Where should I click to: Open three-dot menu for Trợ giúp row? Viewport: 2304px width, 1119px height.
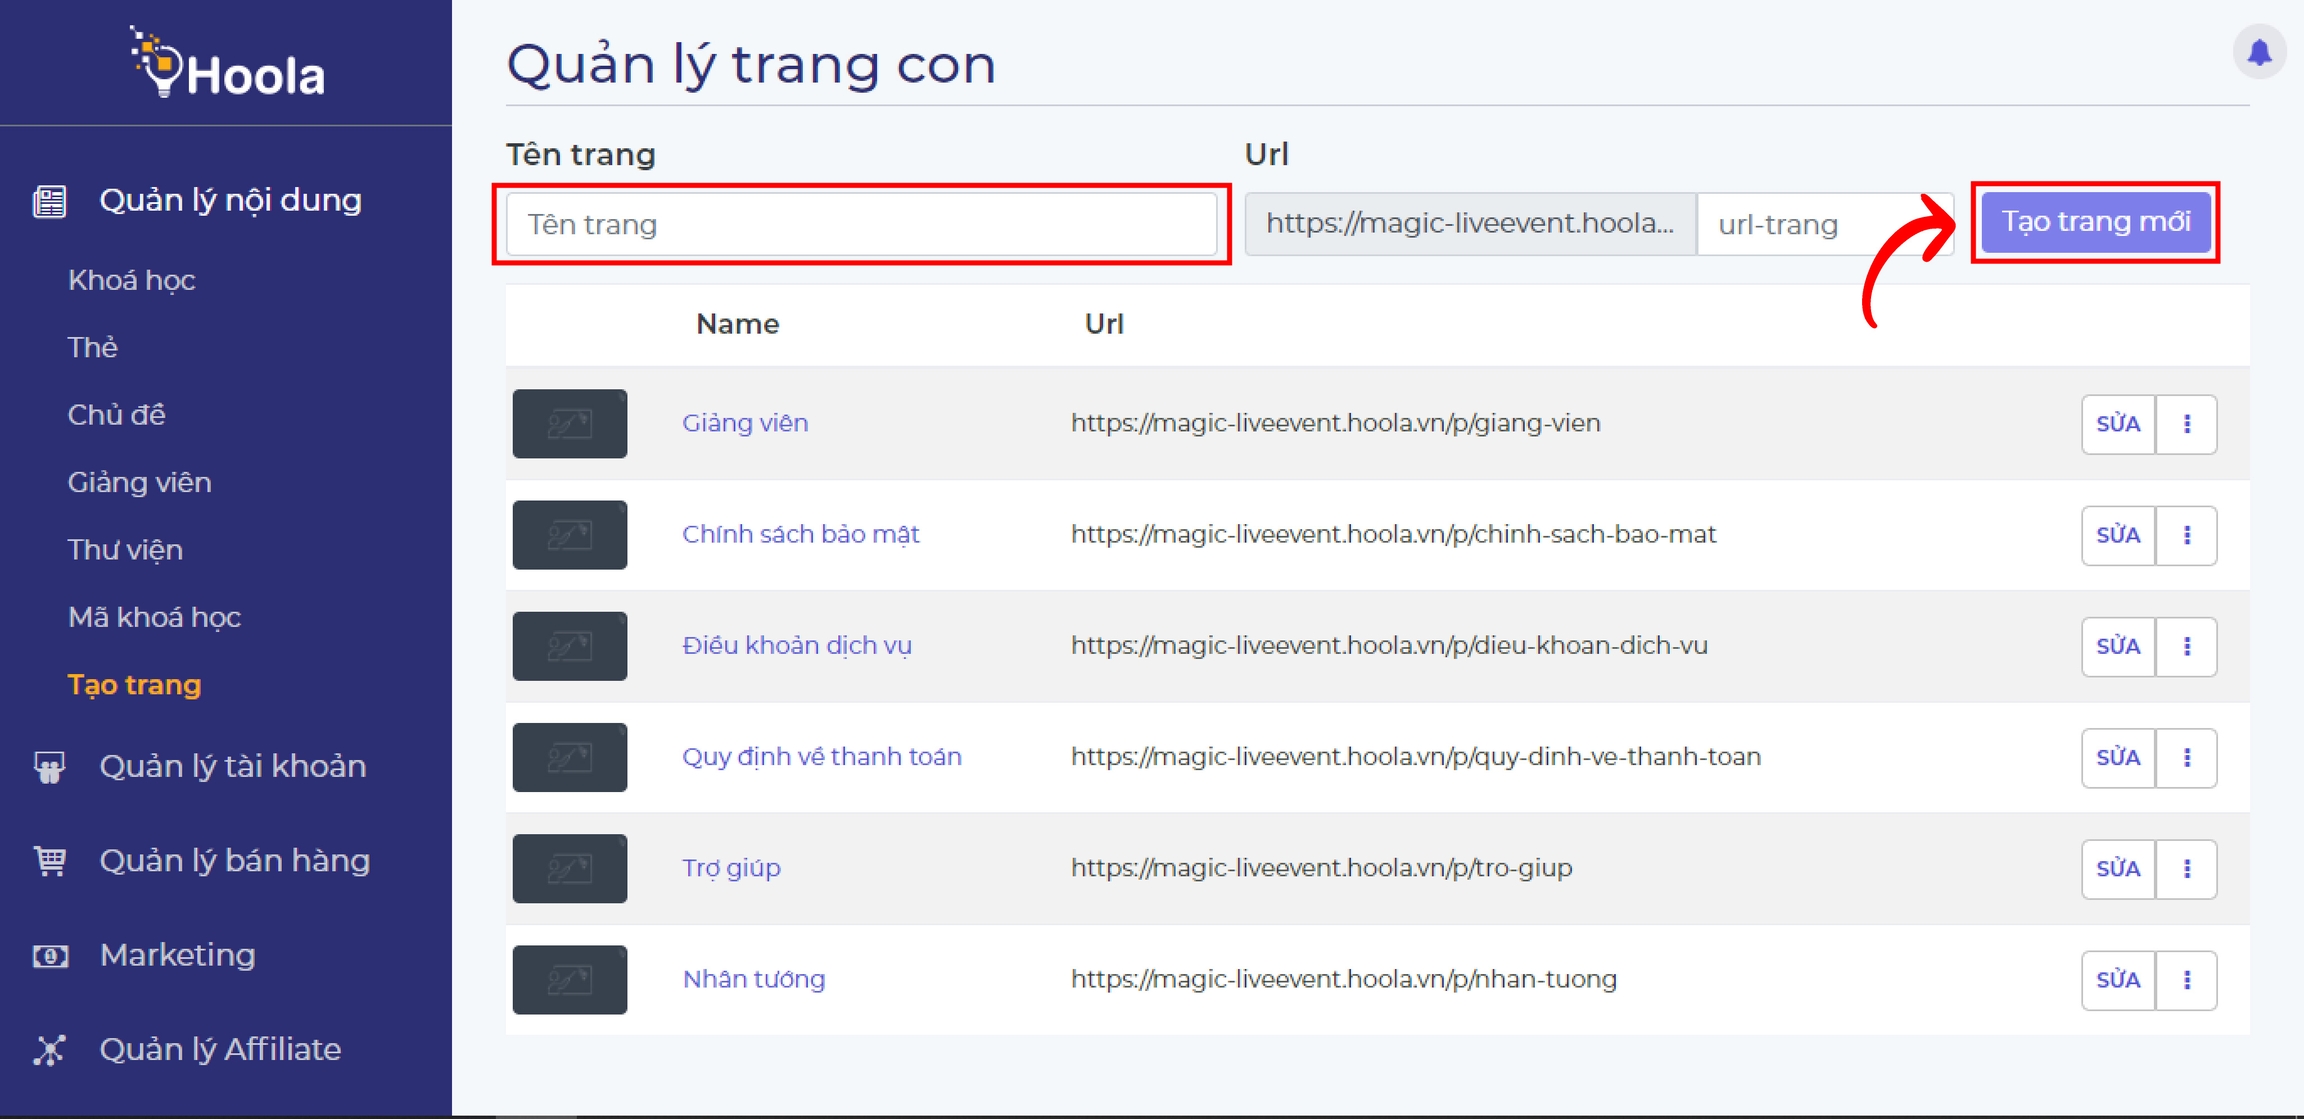pyautogui.click(x=2187, y=869)
